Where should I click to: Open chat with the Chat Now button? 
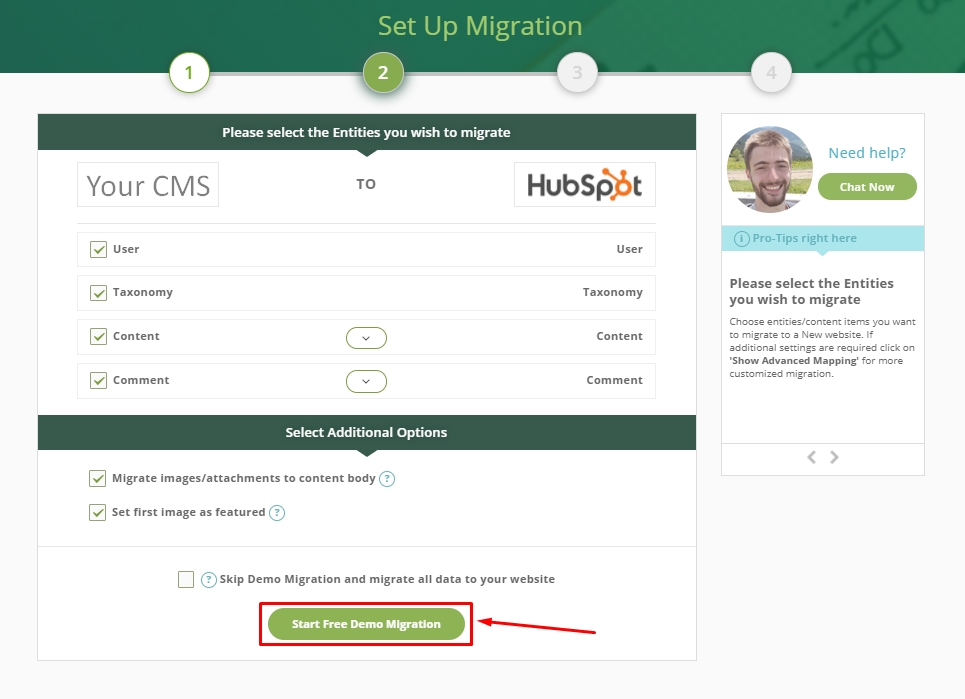tap(867, 187)
